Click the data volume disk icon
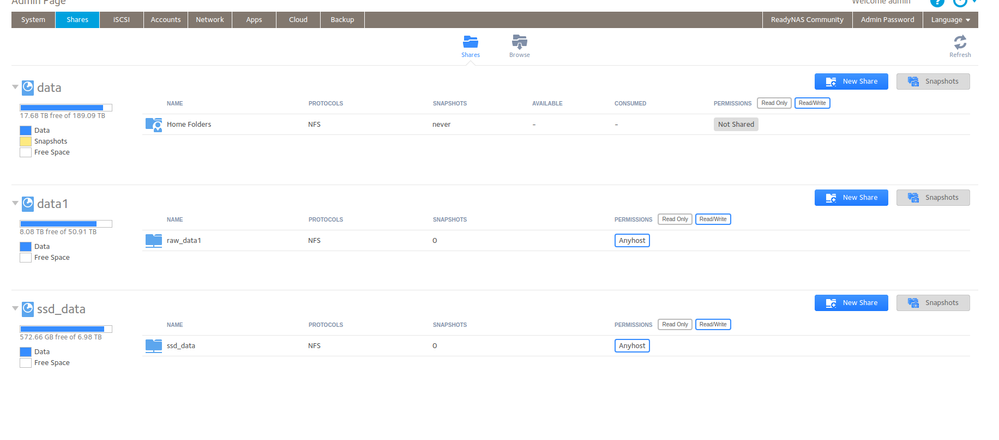This screenshot has width=999, height=440. coord(28,87)
